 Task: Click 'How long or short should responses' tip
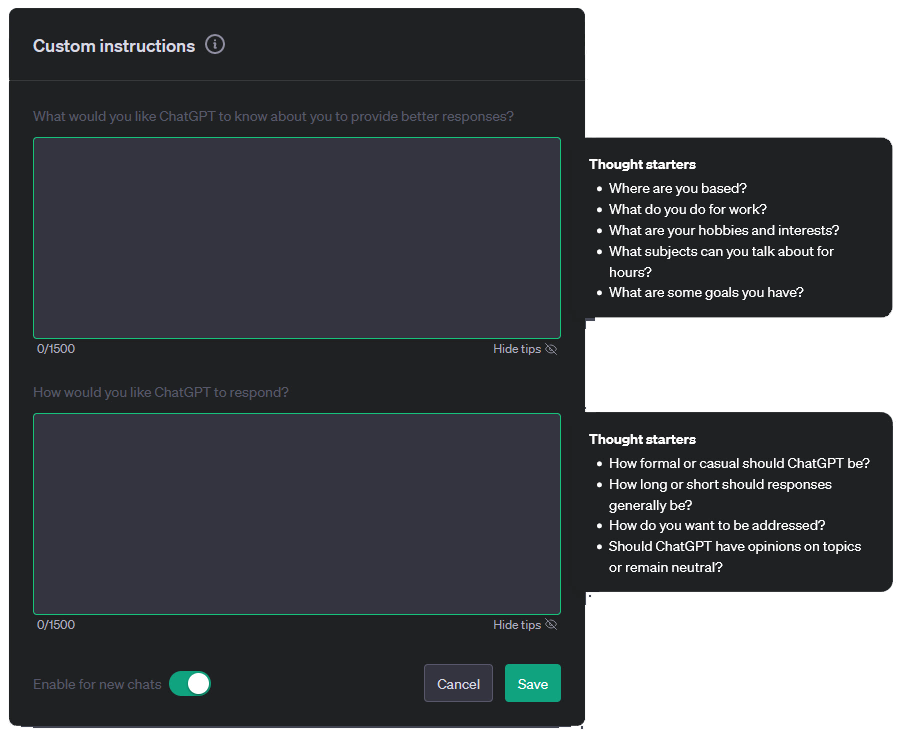coord(720,495)
